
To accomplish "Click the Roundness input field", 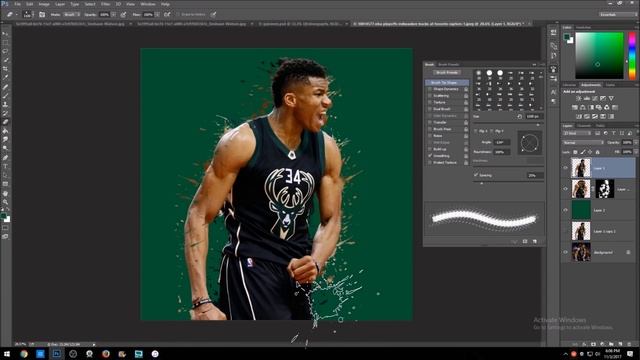I will pos(502,152).
